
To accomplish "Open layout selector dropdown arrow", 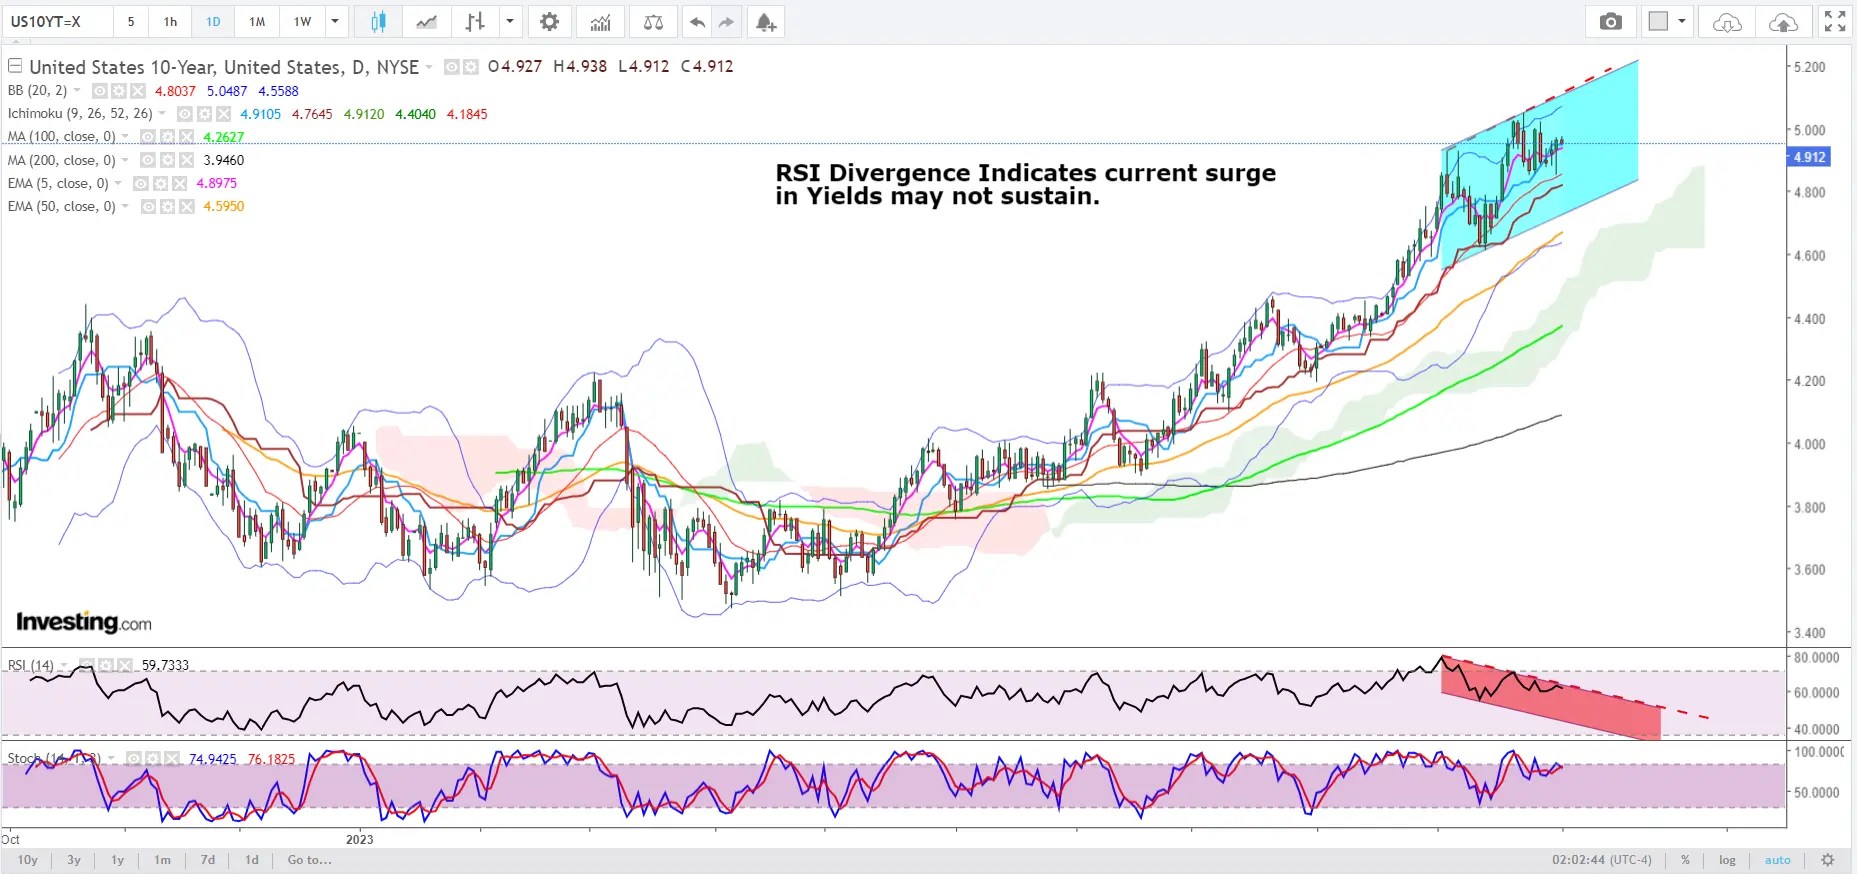I will [1682, 22].
